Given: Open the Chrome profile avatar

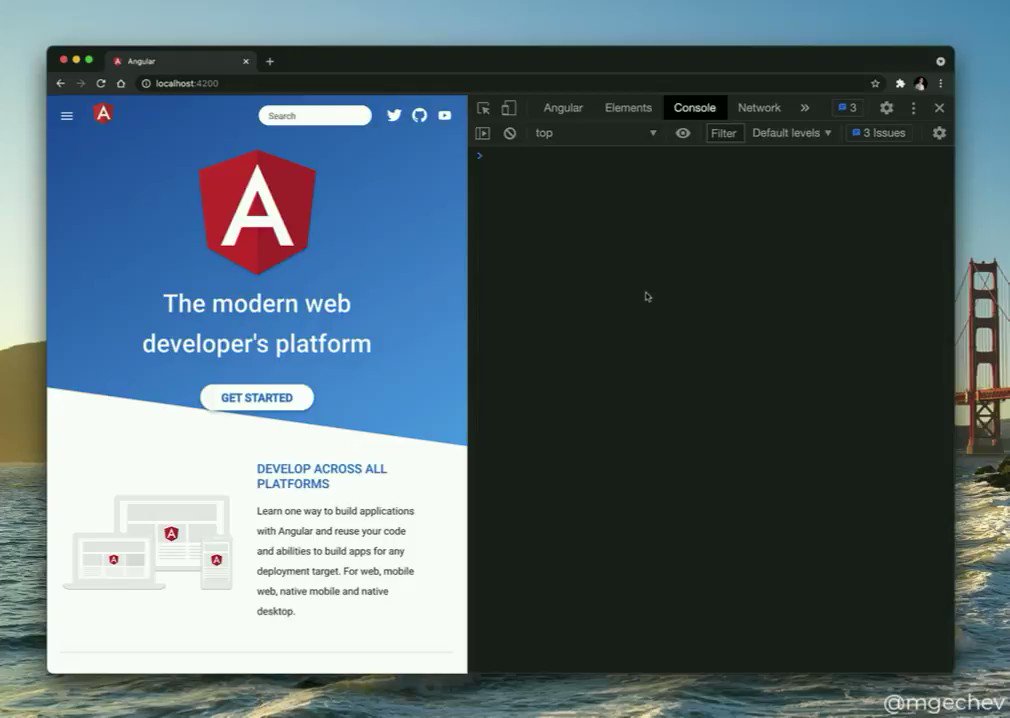Looking at the screenshot, I should (x=920, y=83).
